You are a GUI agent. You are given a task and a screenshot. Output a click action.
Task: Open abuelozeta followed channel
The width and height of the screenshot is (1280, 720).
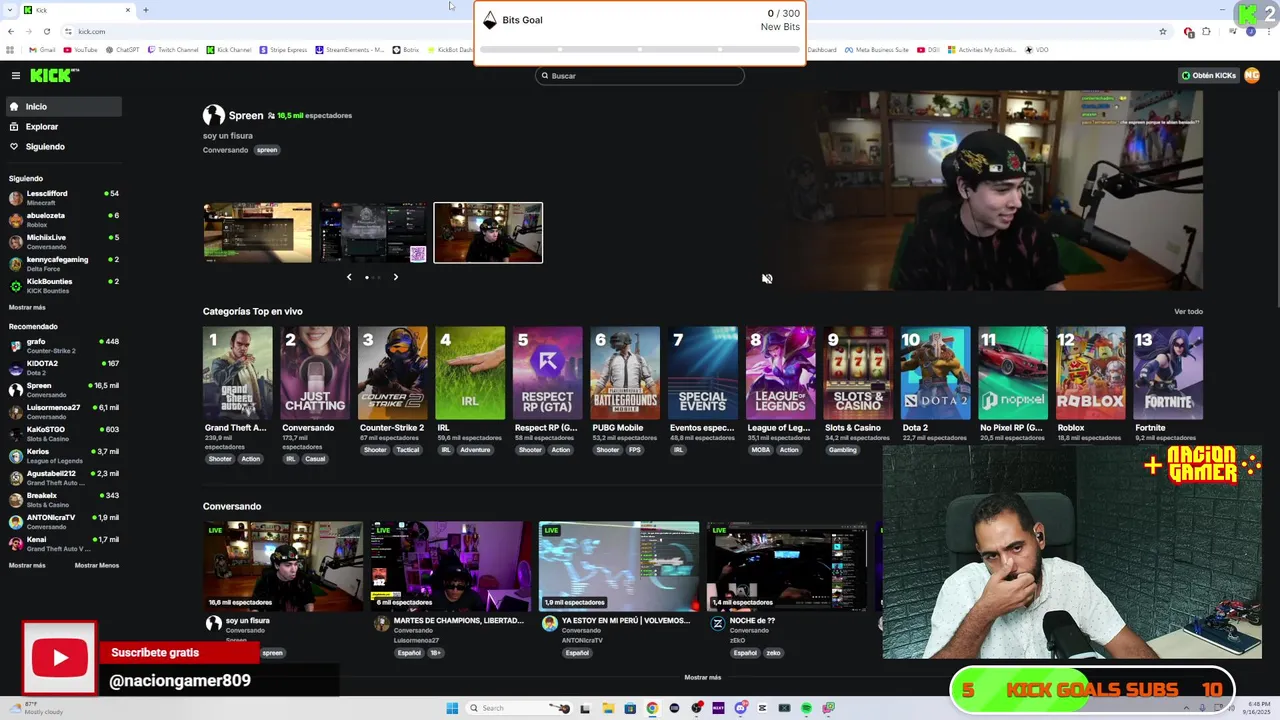point(62,219)
